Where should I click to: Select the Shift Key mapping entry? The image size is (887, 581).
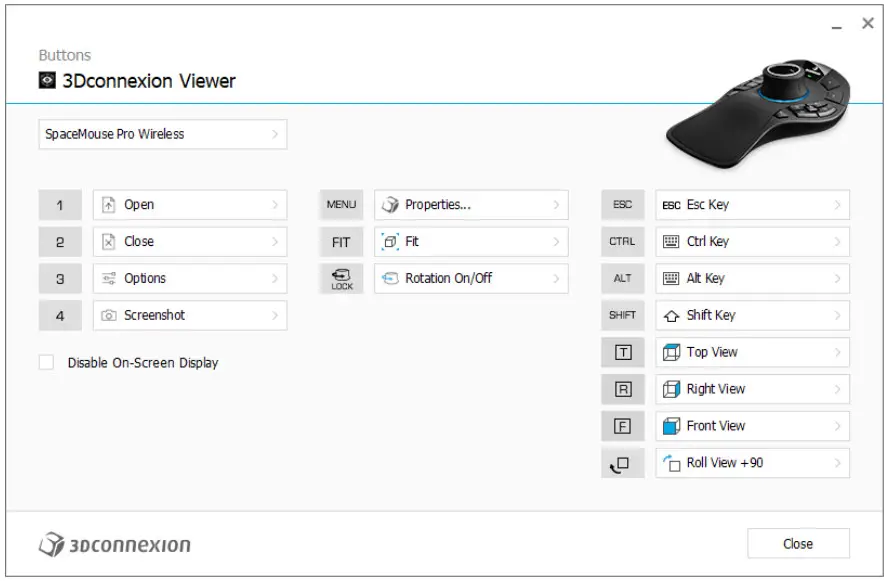752,315
